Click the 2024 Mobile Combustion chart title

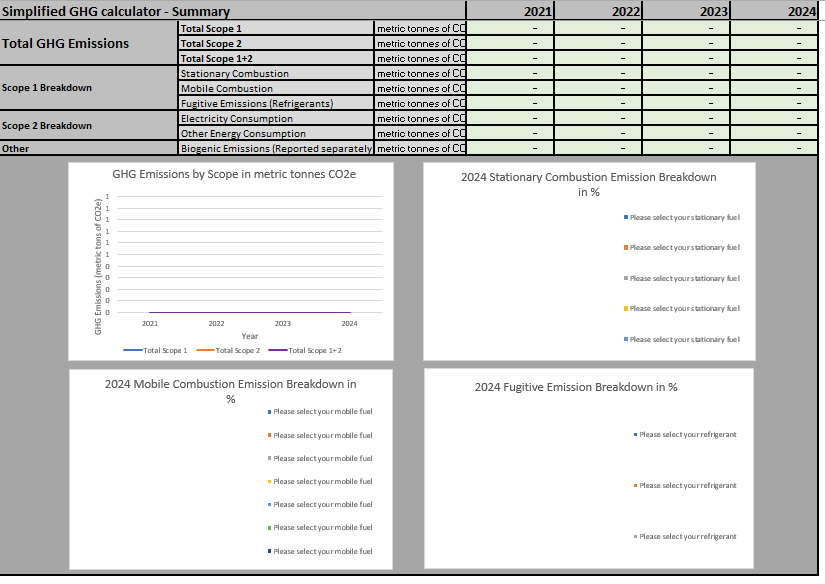click(230, 390)
